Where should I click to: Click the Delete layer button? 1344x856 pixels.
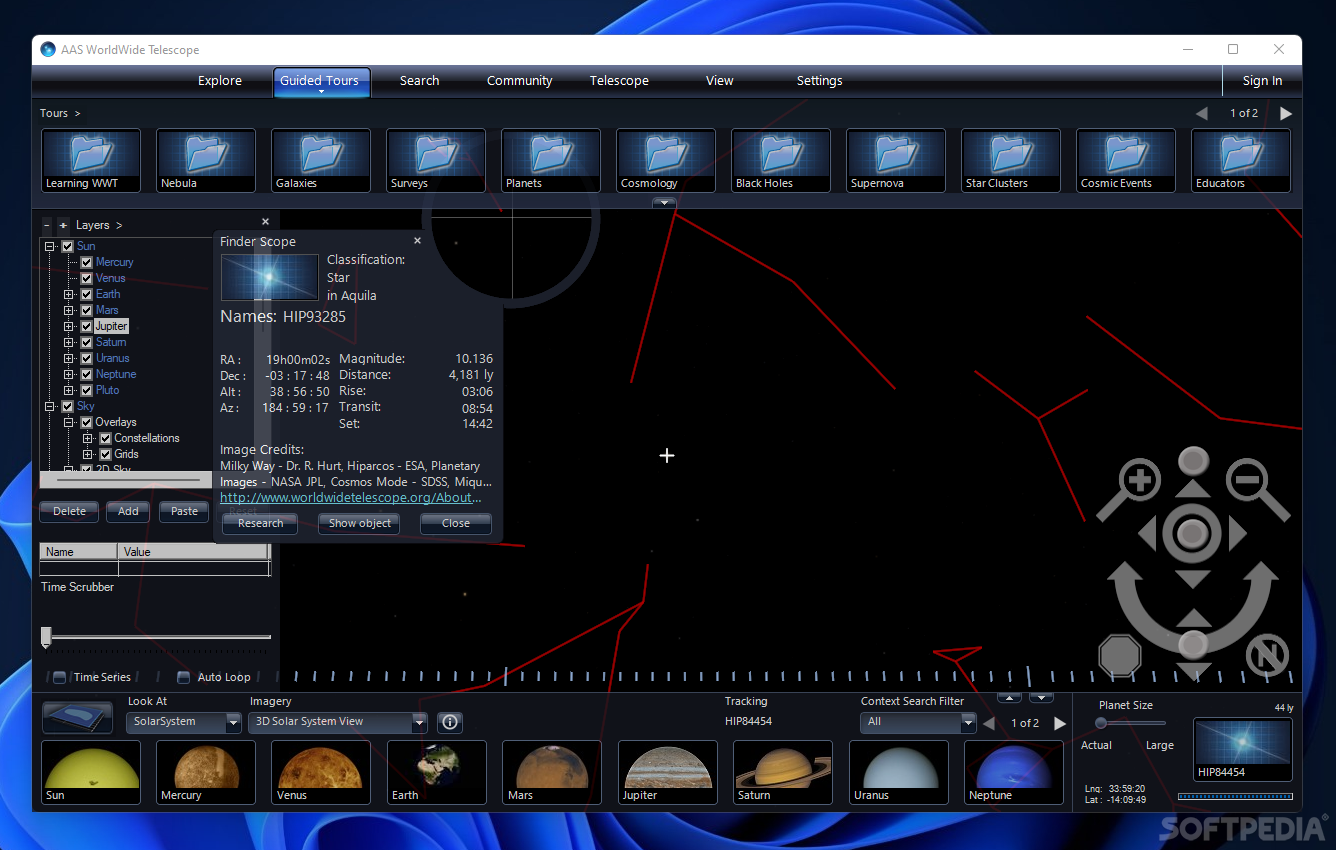coord(69,512)
